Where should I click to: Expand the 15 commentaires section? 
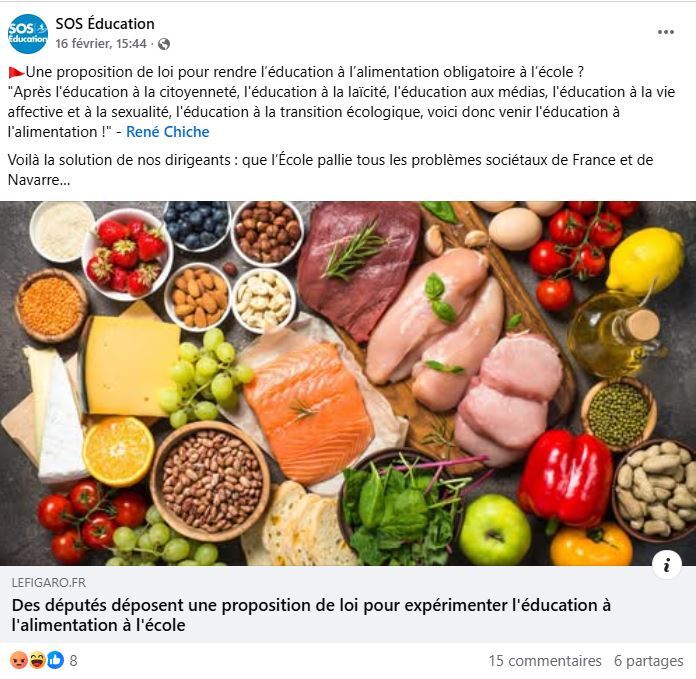point(545,661)
